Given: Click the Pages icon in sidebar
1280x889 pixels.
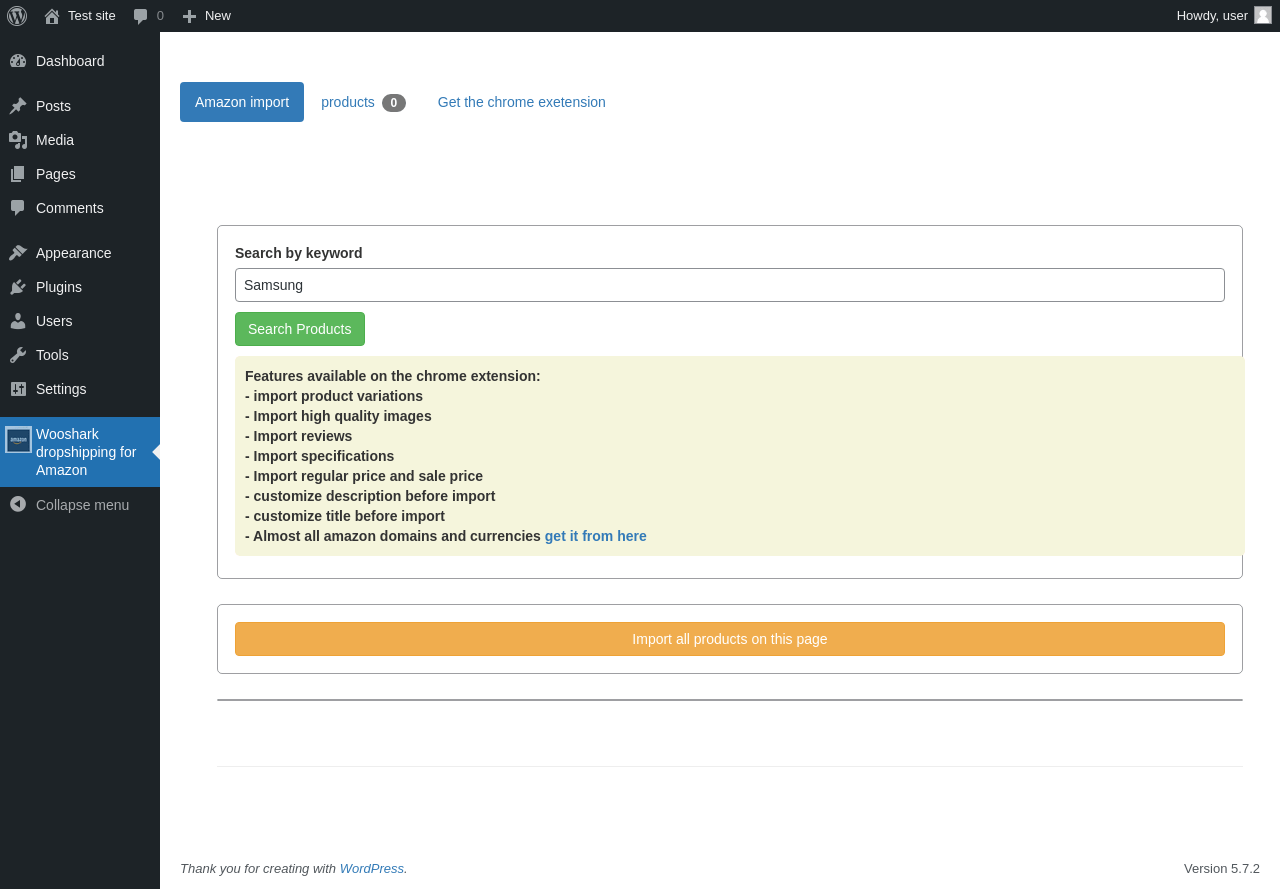Looking at the screenshot, I should 18,174.
